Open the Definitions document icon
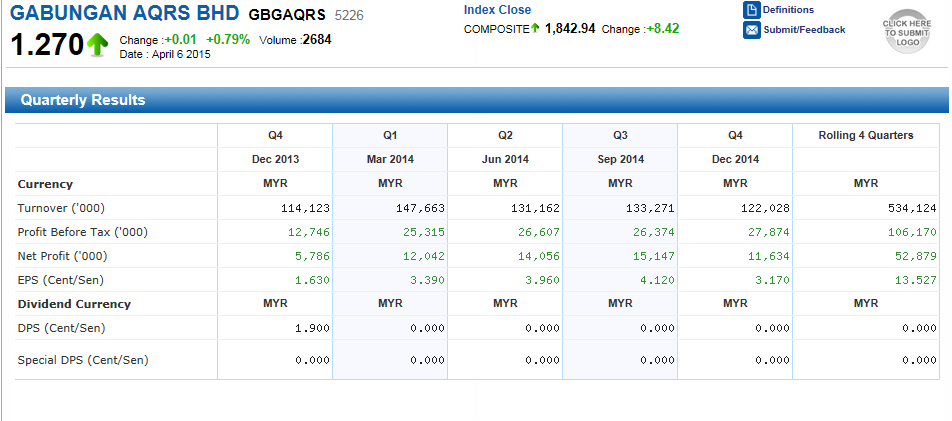The width and height of the screenshot is (952, 421). tap(752, 10)
